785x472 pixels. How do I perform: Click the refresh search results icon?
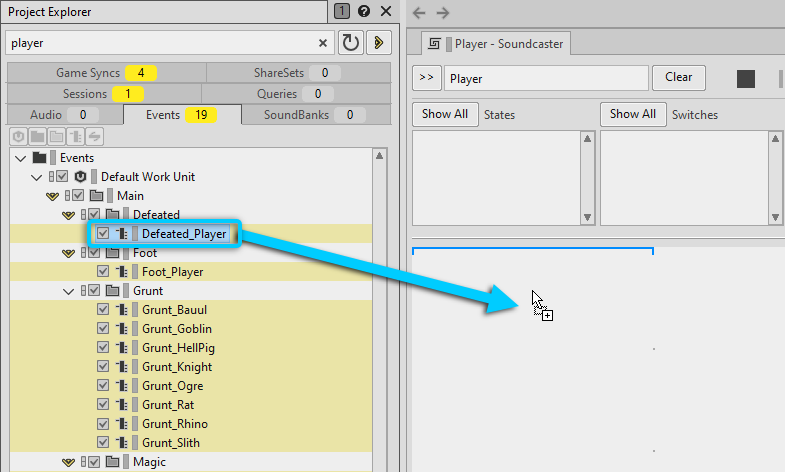(x=350, y=43)
